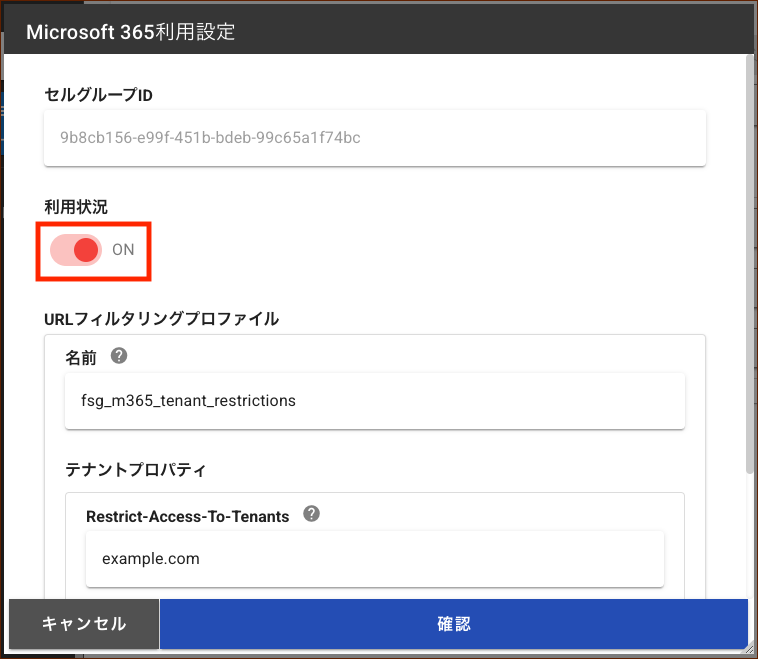This screenshot has height=659, width=758.
Task: Click the 確認 button
Action: pyautogui.click(x=453, y=624)
